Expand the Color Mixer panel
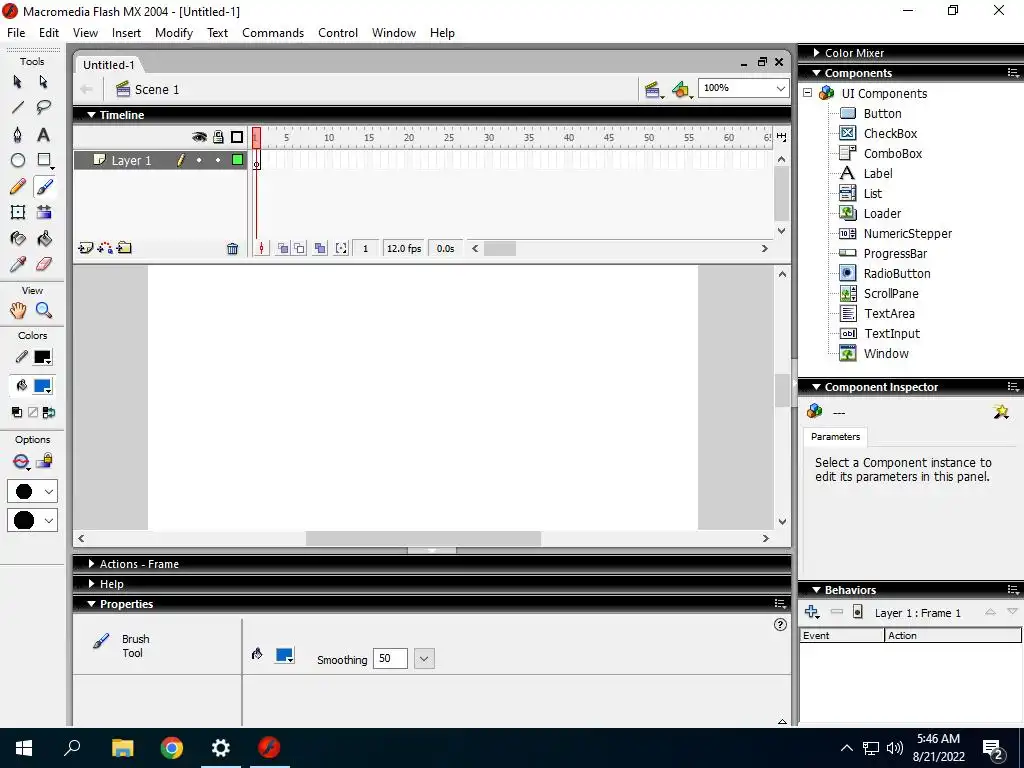Image resolution: width=1024 pixels, height=768 pixels. [816, 53]
